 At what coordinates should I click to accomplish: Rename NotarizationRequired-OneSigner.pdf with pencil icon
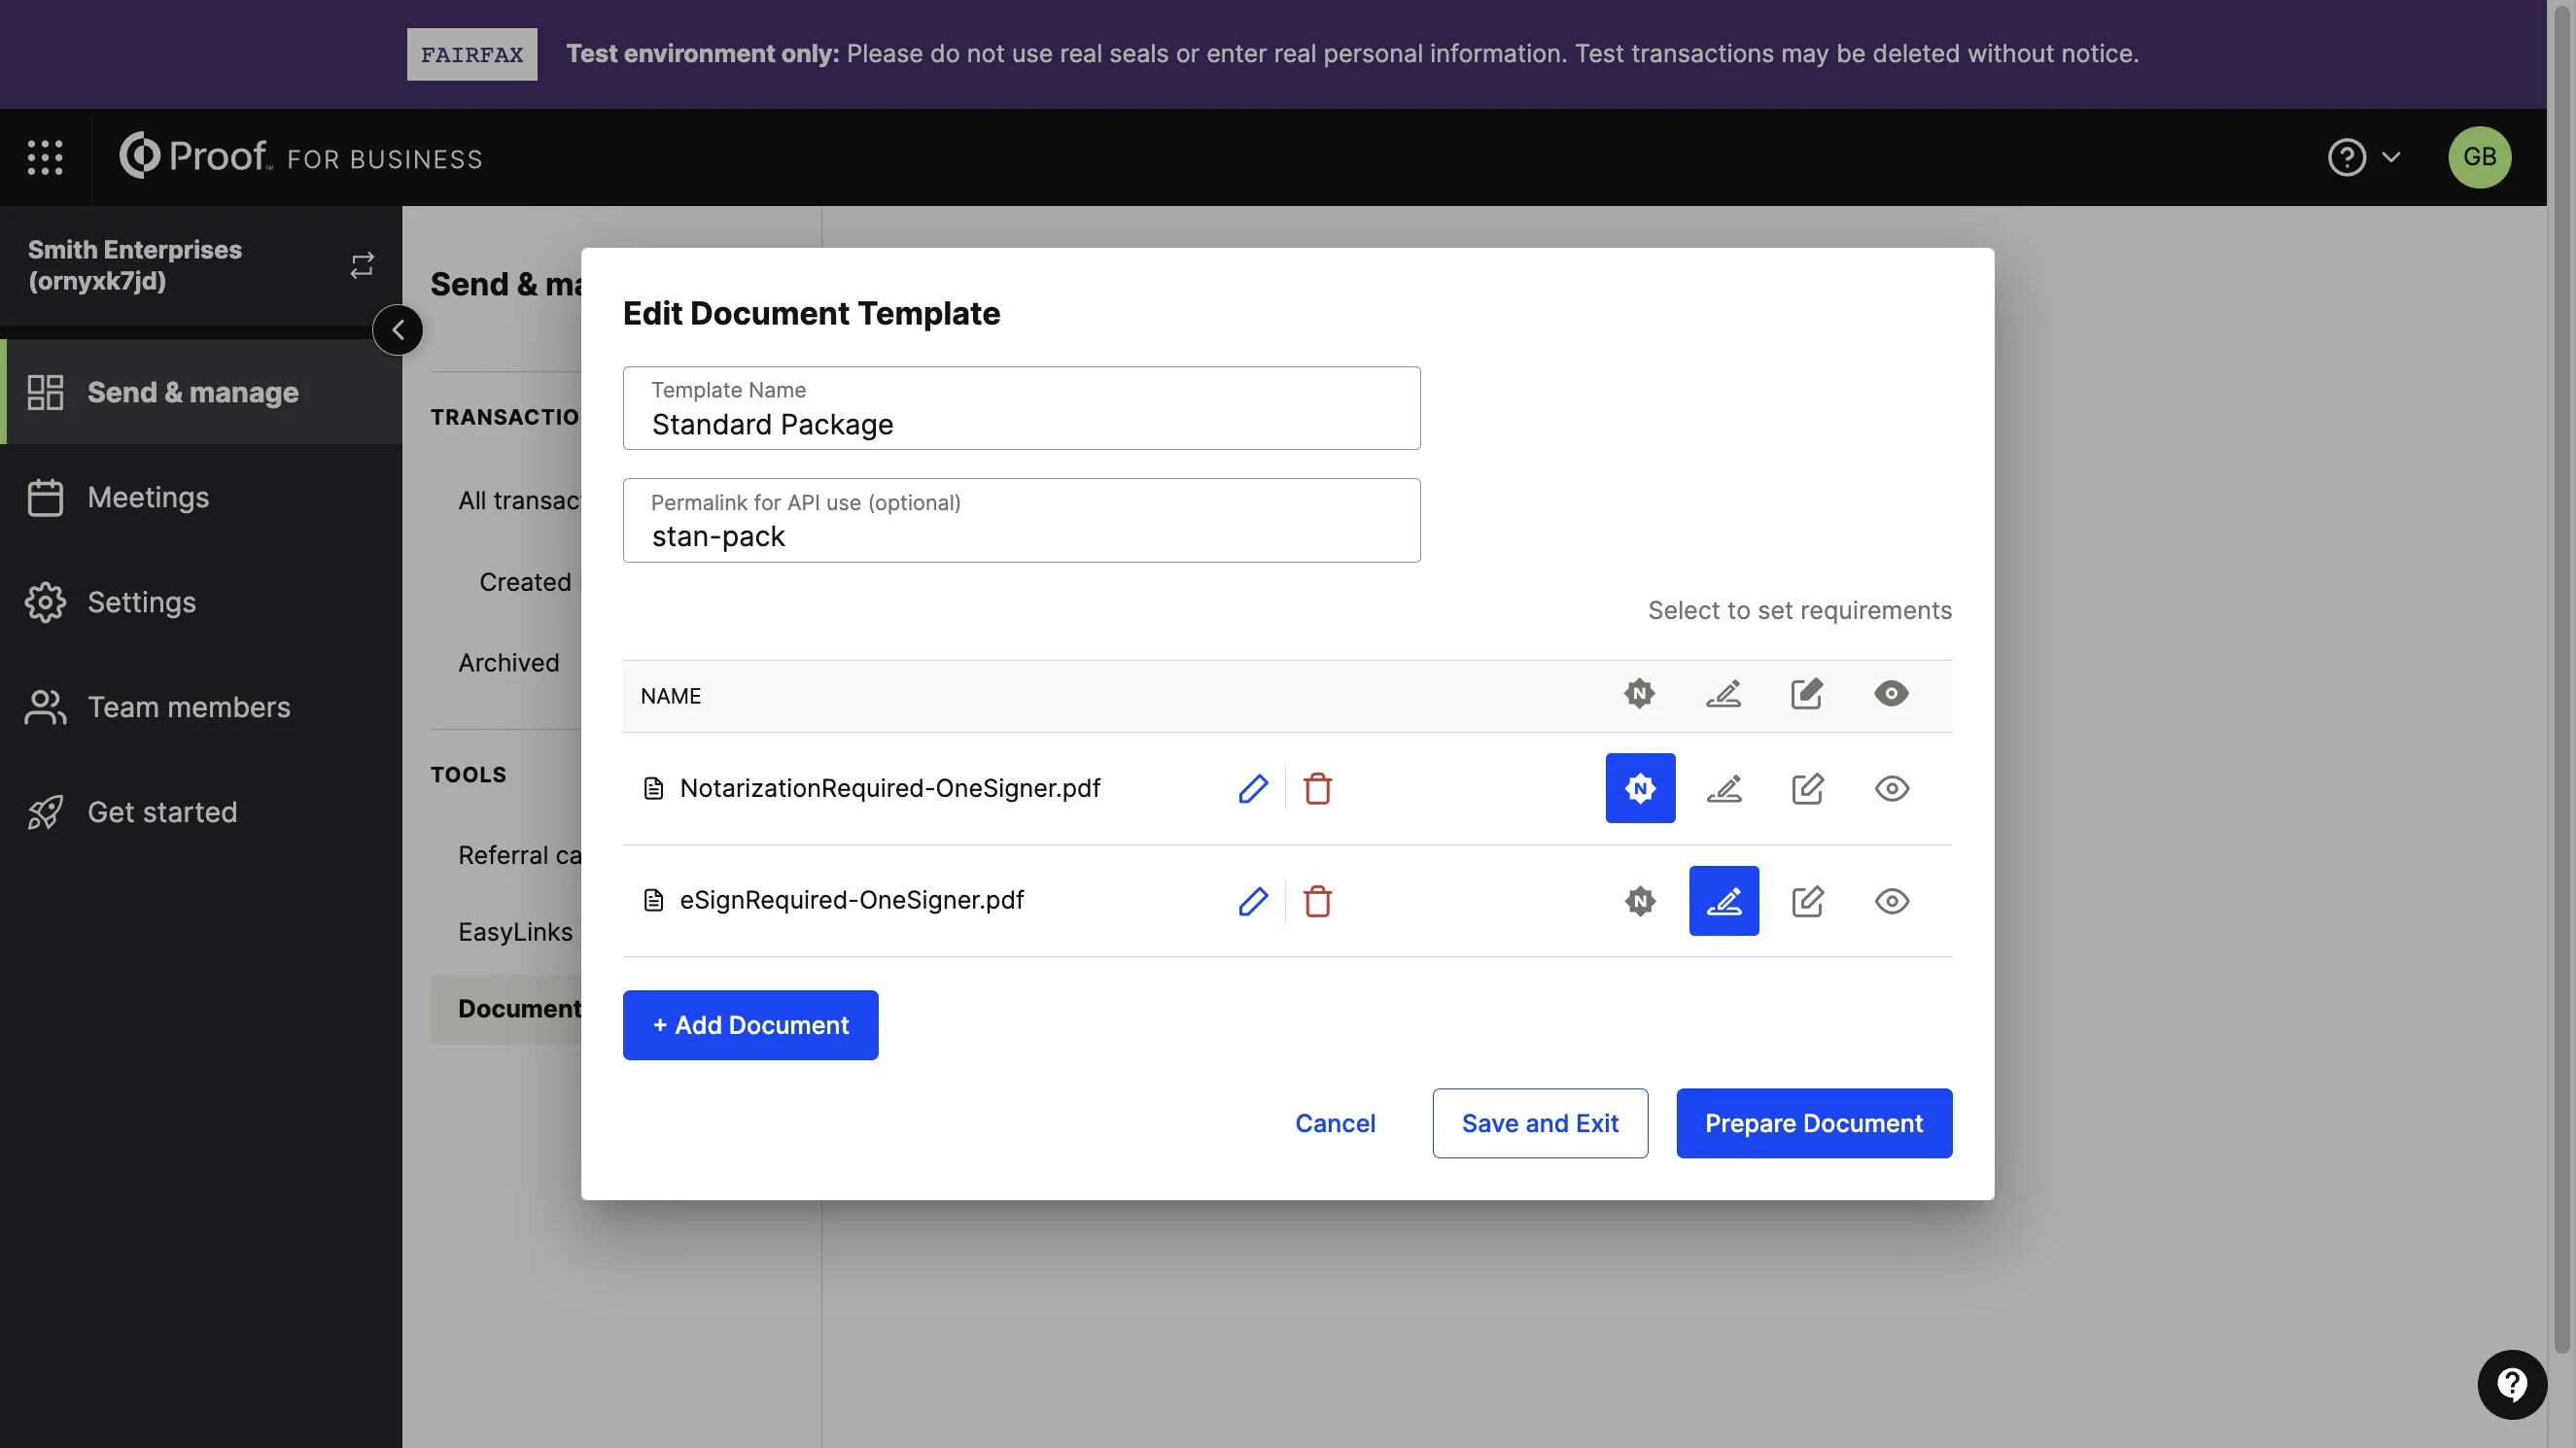click(x=1252, y=788)
